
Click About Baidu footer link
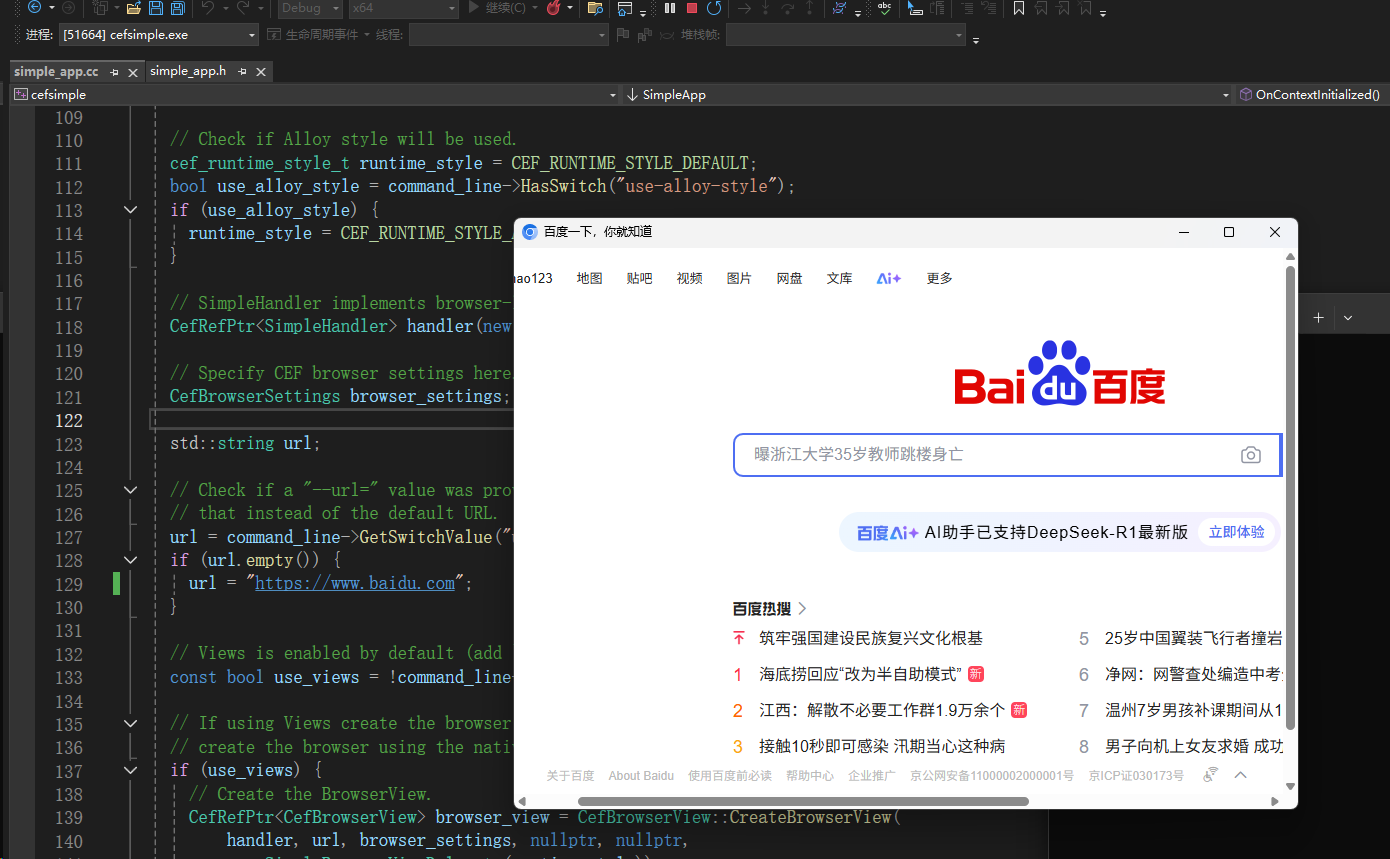tap(641, 775)
